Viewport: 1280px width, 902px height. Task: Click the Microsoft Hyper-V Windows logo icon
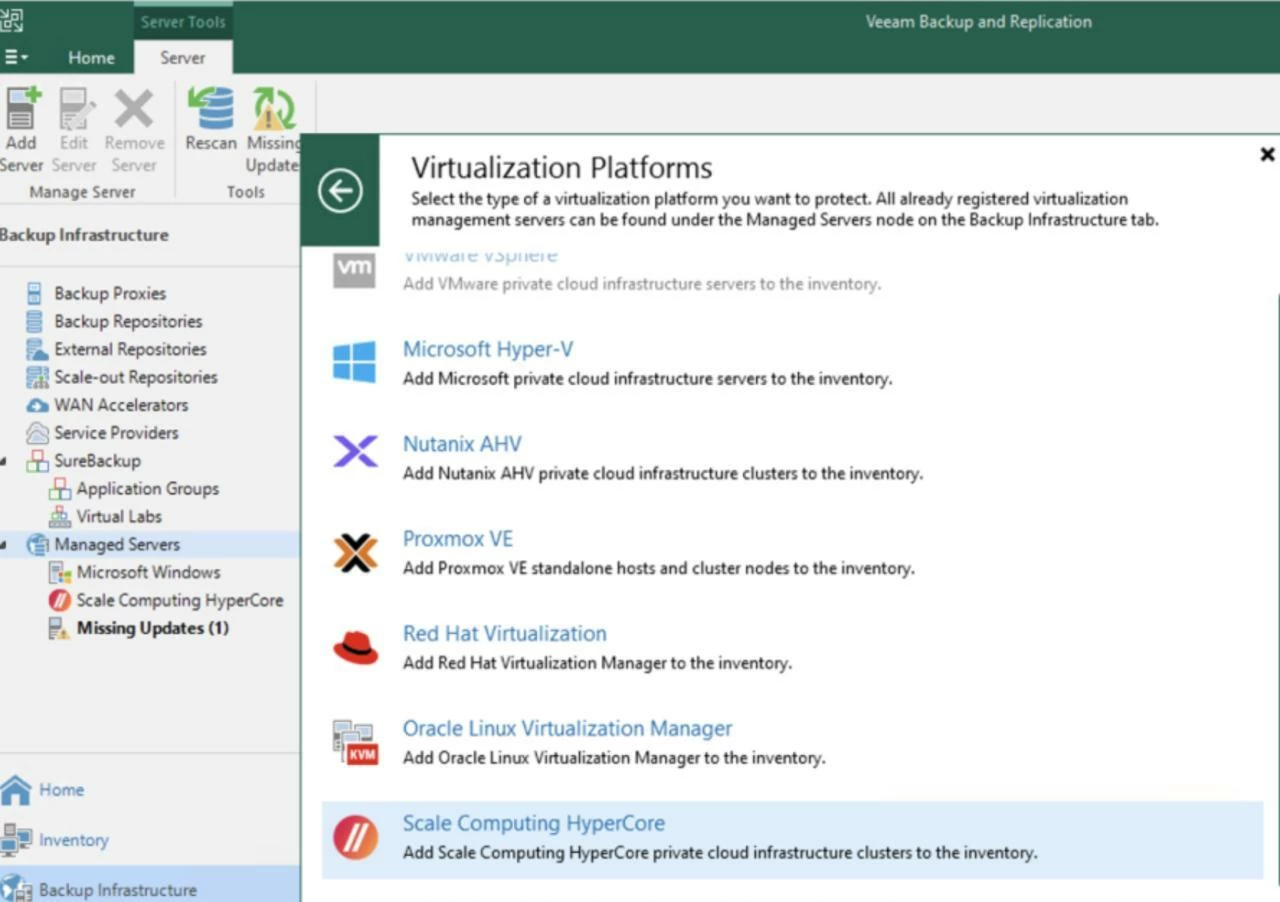[355, 362]
